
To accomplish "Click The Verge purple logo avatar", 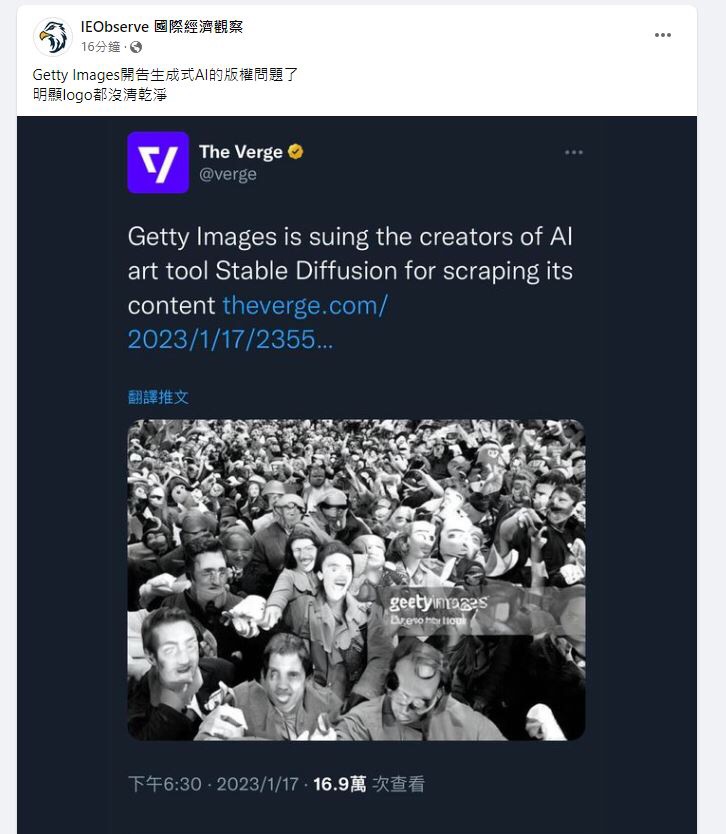I will pyautogui.click(x=158, y=162).
